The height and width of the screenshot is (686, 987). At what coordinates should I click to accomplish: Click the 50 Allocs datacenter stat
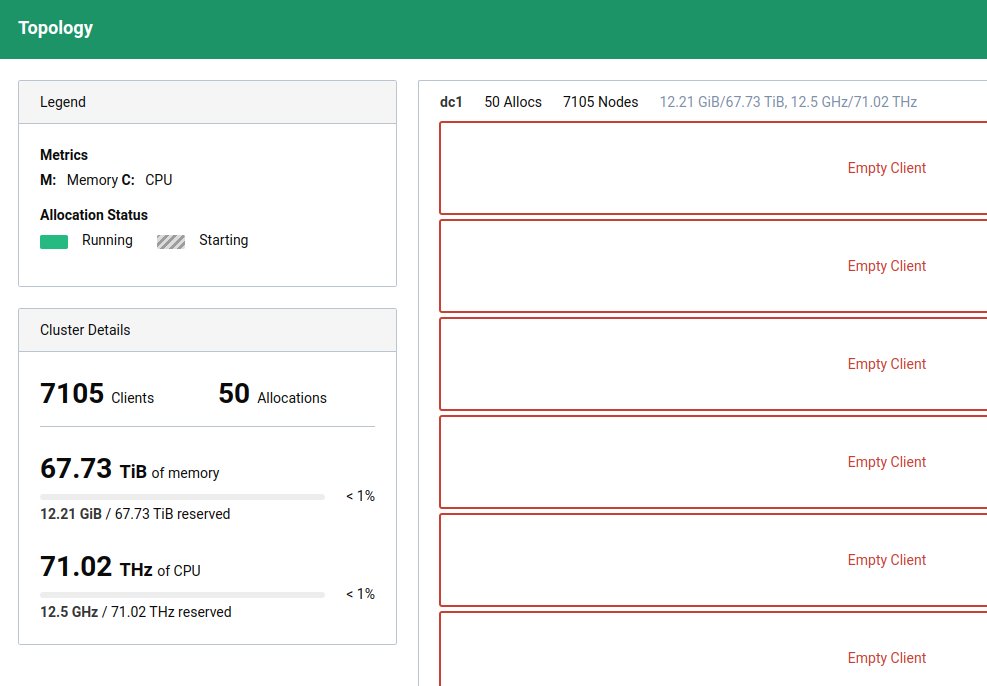tap(513, 102)
